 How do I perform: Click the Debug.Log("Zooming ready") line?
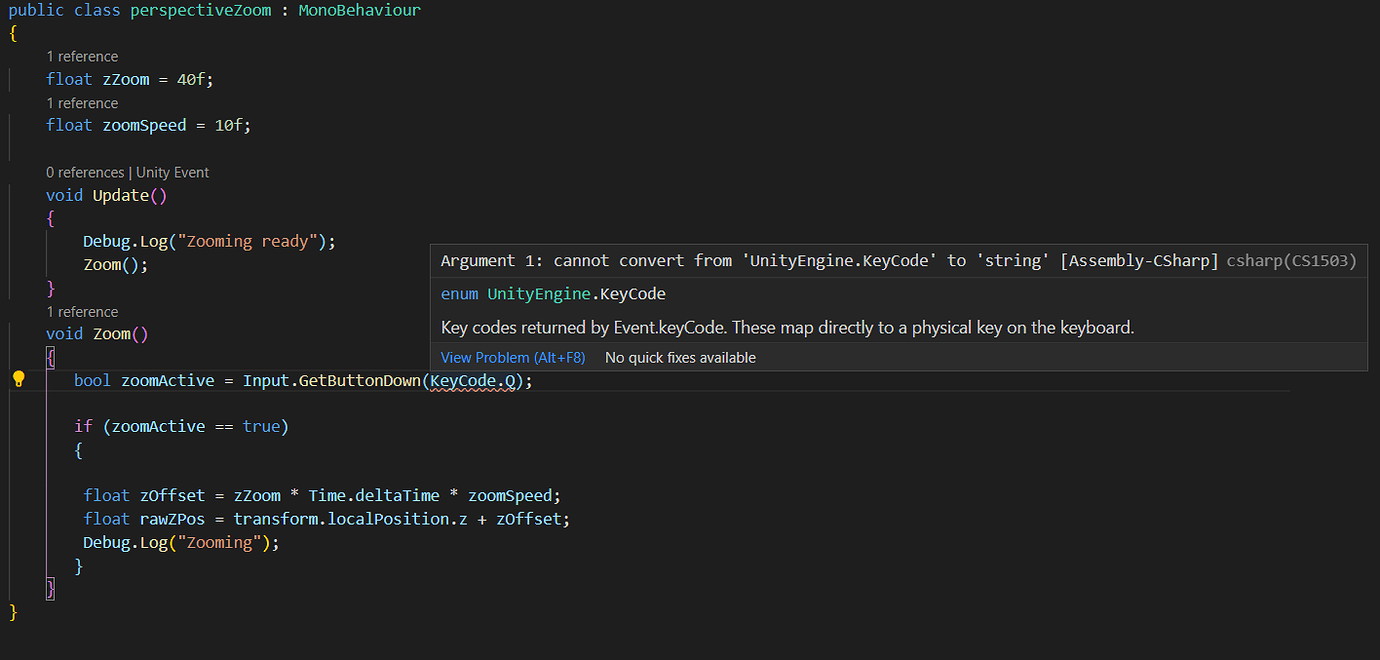[x=210, y=242]
